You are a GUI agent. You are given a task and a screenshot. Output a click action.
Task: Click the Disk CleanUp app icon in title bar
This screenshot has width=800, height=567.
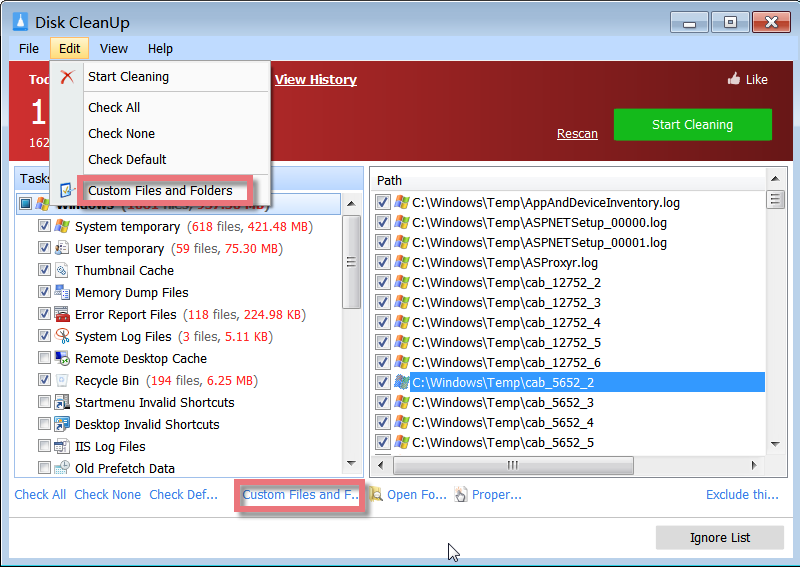(20, 22)
